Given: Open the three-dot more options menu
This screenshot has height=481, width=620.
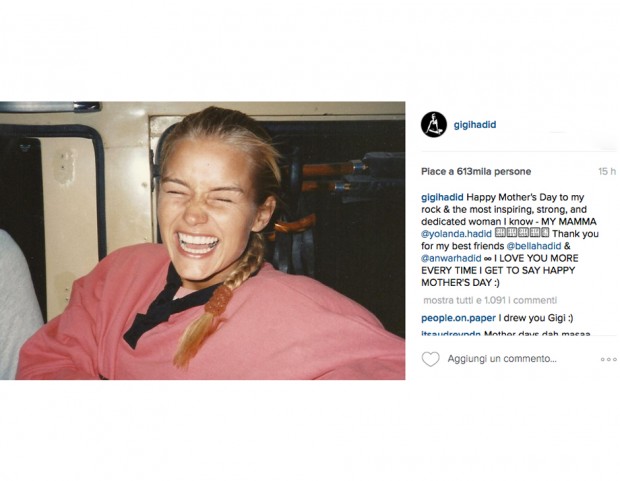Looking at the screenshot, I should tap(608, 359).
